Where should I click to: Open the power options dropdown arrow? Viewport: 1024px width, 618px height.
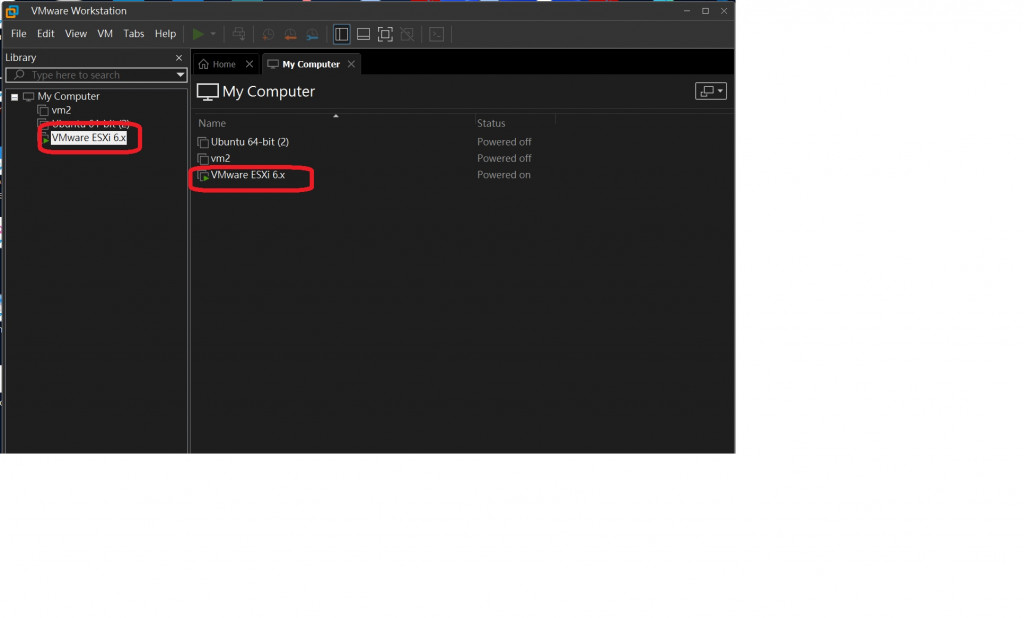pos(213,34)
